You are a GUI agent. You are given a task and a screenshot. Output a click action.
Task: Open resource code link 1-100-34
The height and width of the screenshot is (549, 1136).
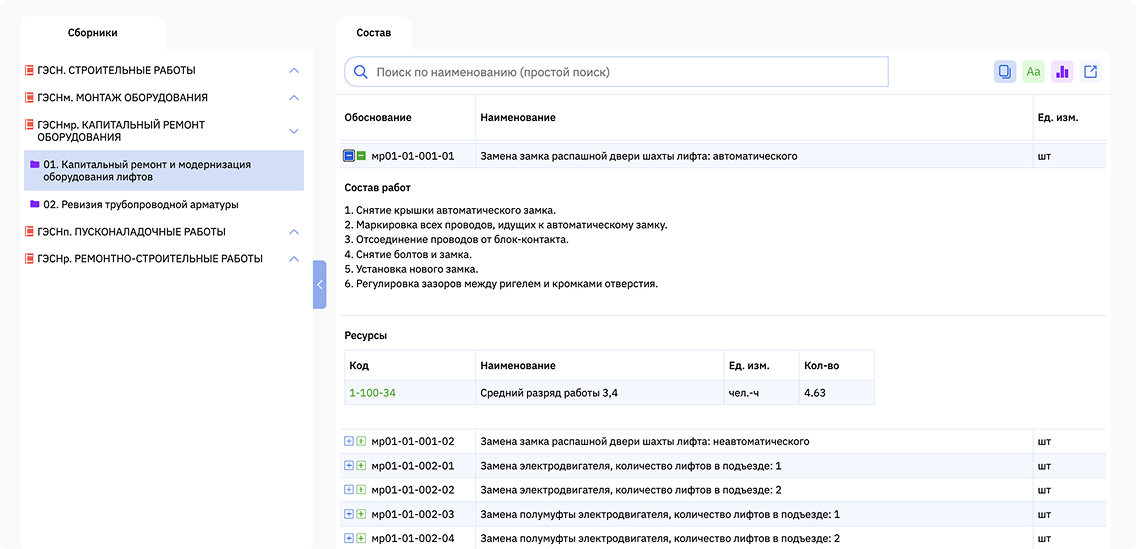tap(372, 393)
